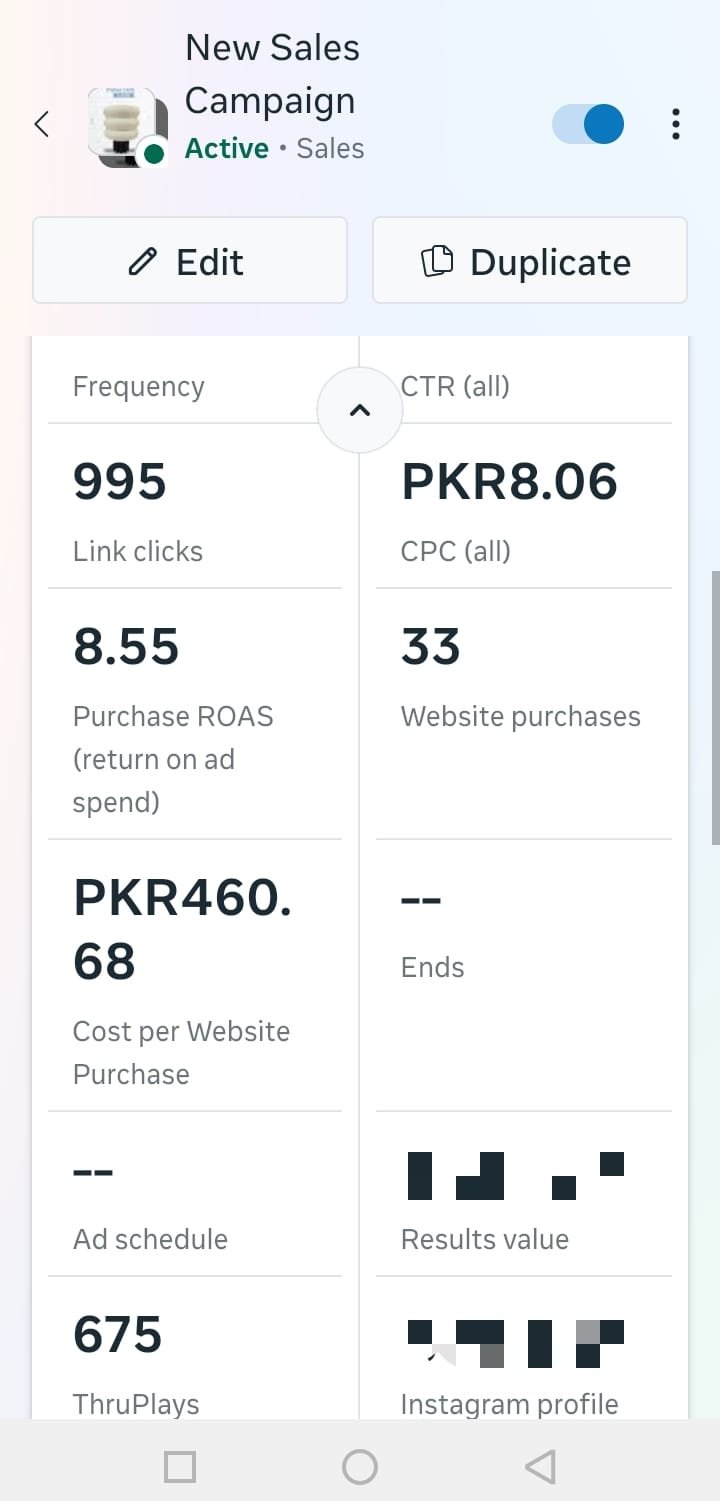This screenshot has height=1501, width=720.
Task: Tap the Android recent apps square icon
Action: point(180,1467)
